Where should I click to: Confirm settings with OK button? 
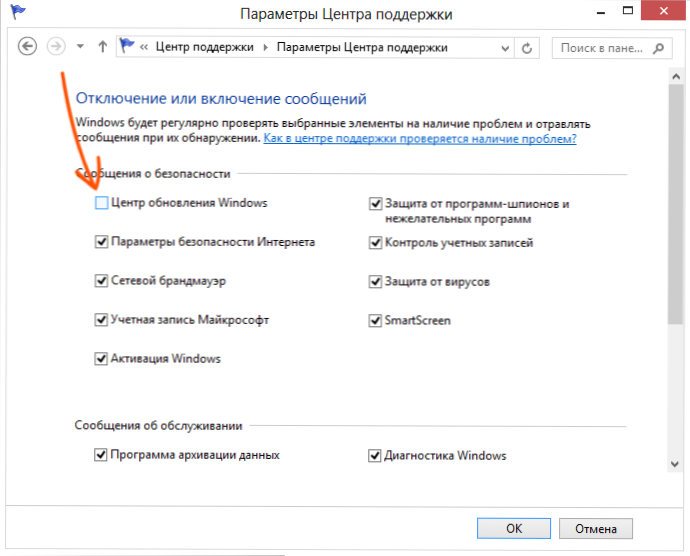click(x=514, y=528)
